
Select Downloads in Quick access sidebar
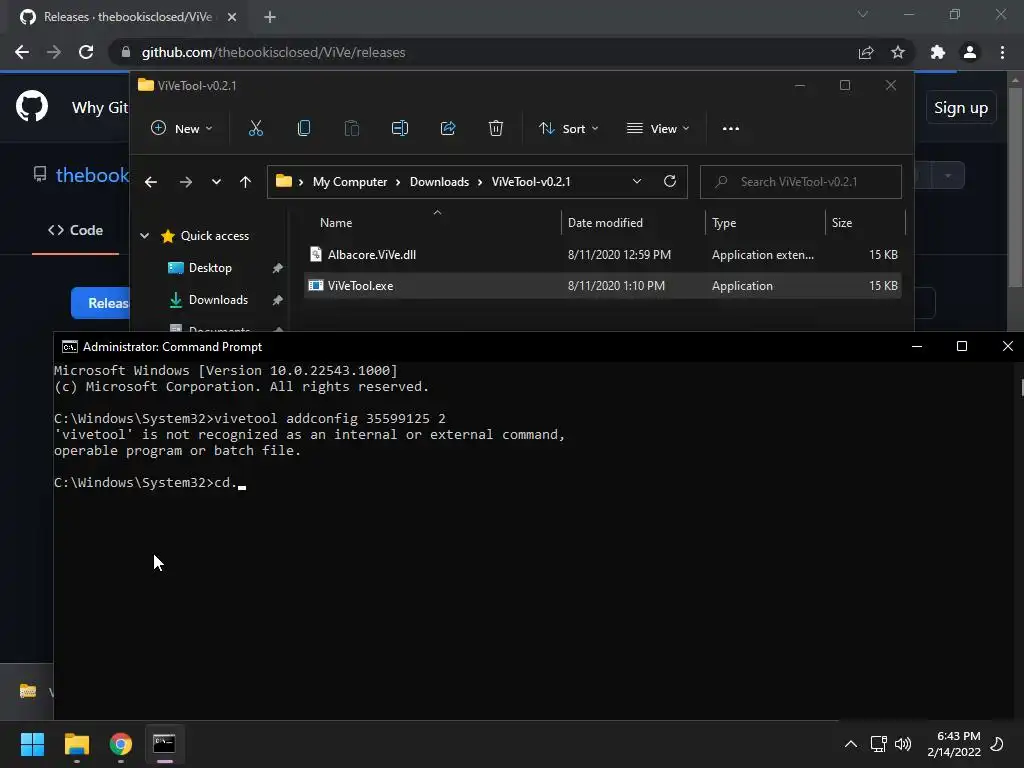(218, 300)
